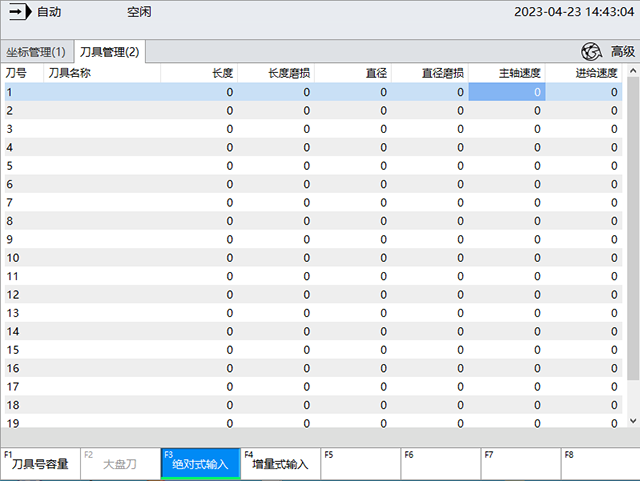
Task: Click the 进给速度 column header
Action: (x=584, y=73)
